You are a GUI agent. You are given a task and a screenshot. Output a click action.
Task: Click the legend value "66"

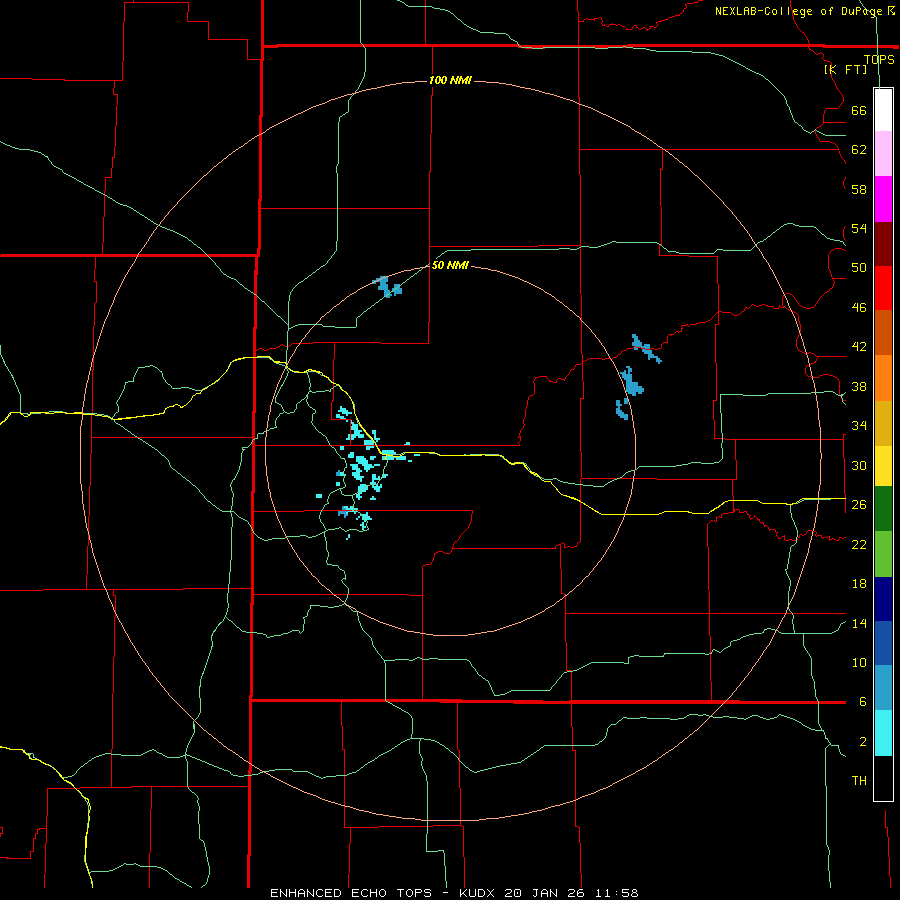click(859, 110)
